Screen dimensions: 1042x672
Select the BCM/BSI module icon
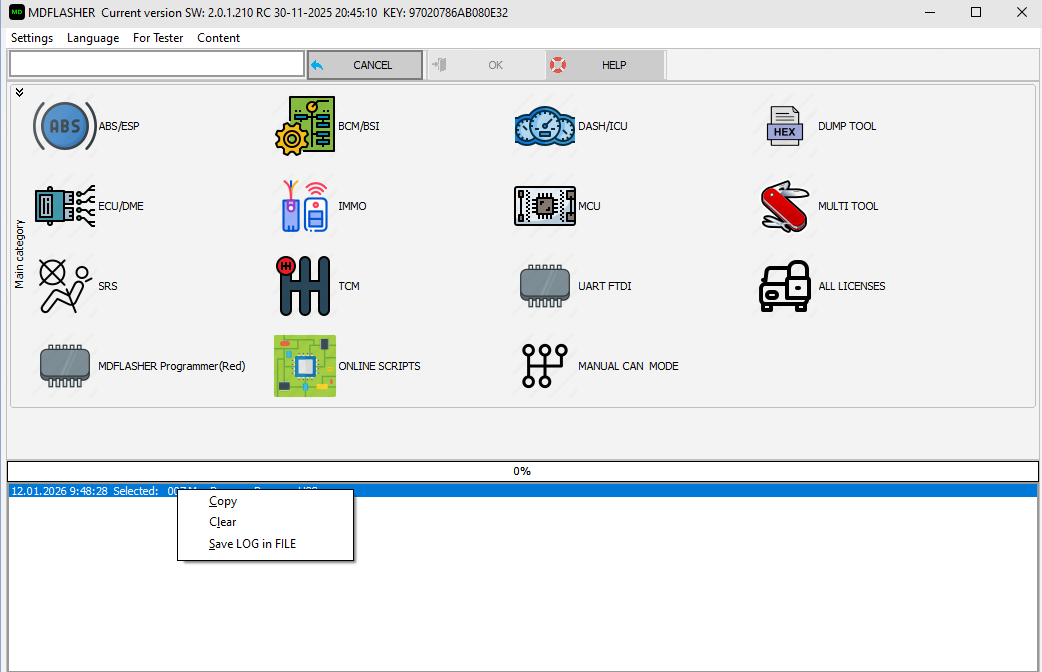[305, 127]
